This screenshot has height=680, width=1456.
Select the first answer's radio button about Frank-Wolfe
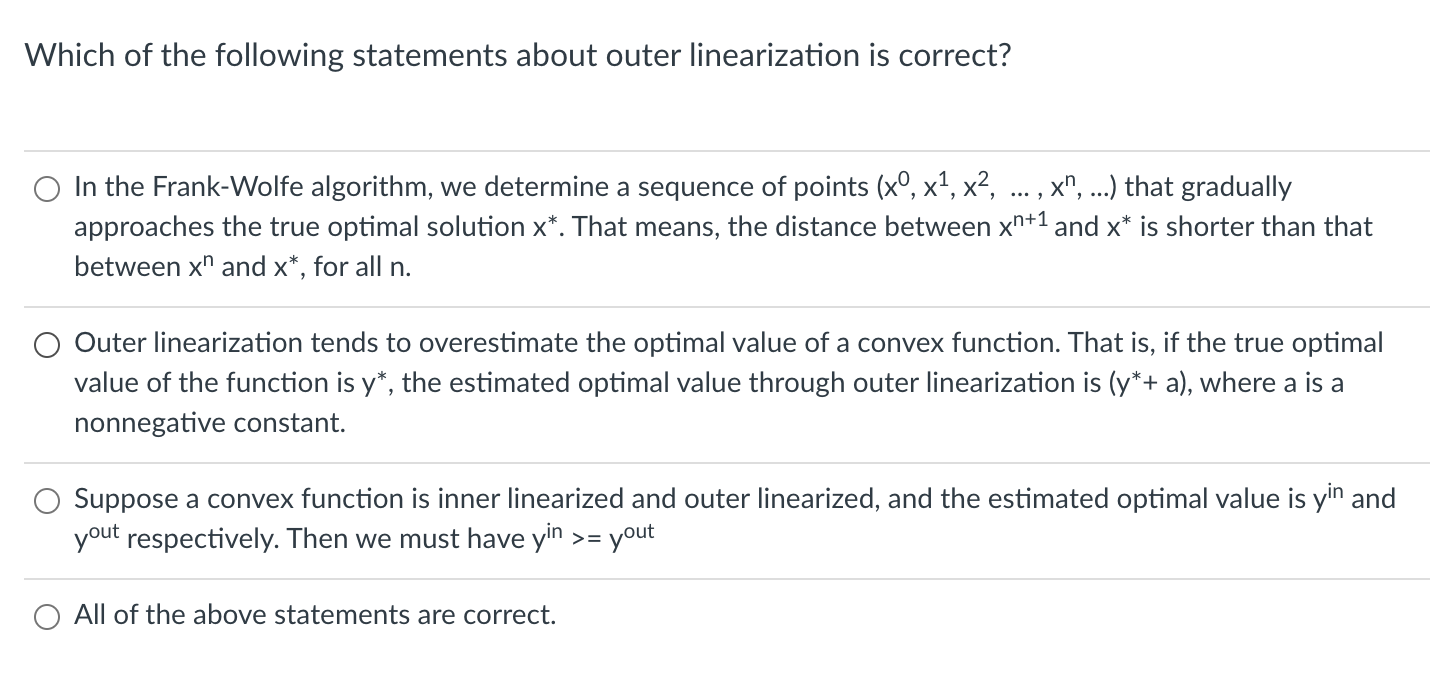pos(46,188)
